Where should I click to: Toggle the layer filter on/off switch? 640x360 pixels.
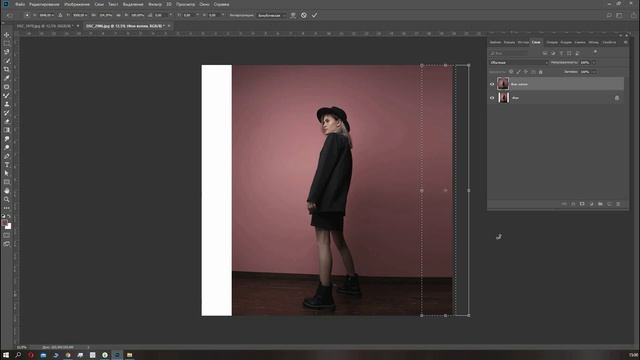pos(595,52)
